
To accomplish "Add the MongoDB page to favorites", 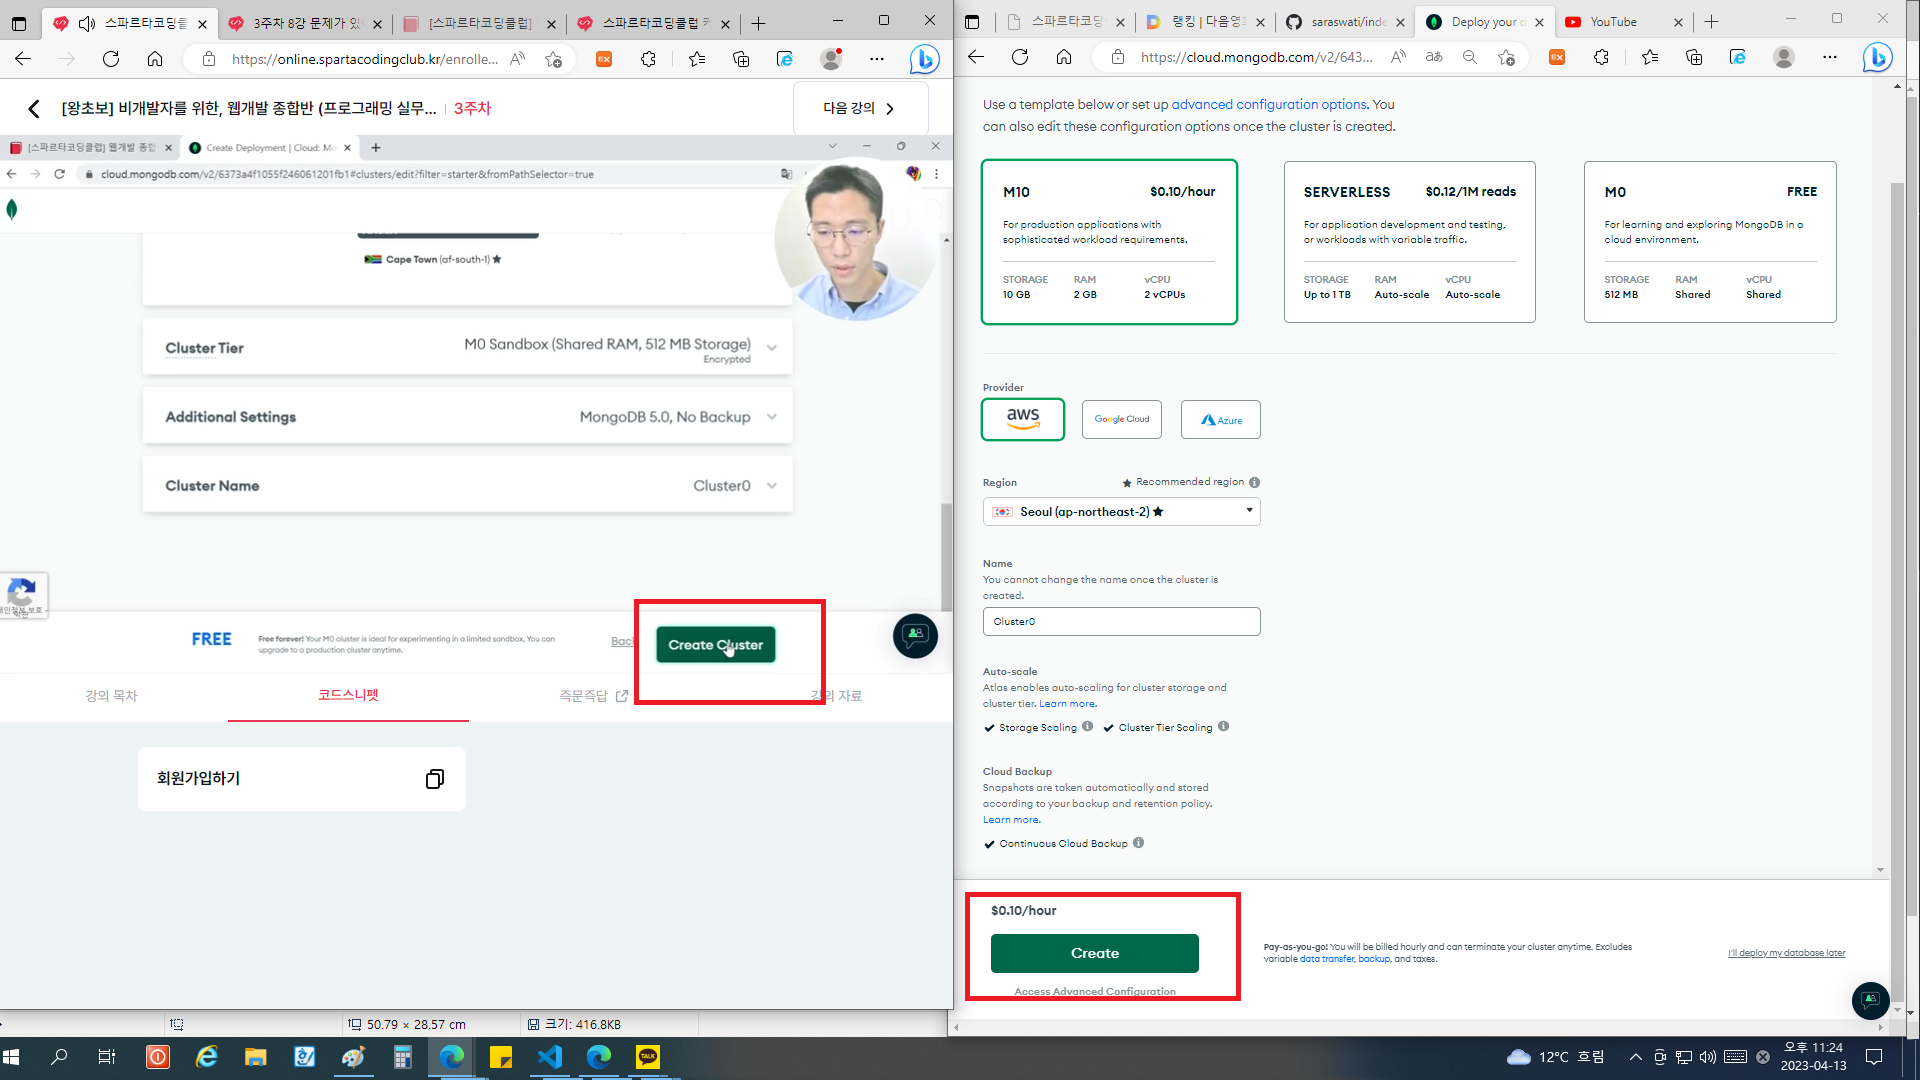I will point(1506,57).
